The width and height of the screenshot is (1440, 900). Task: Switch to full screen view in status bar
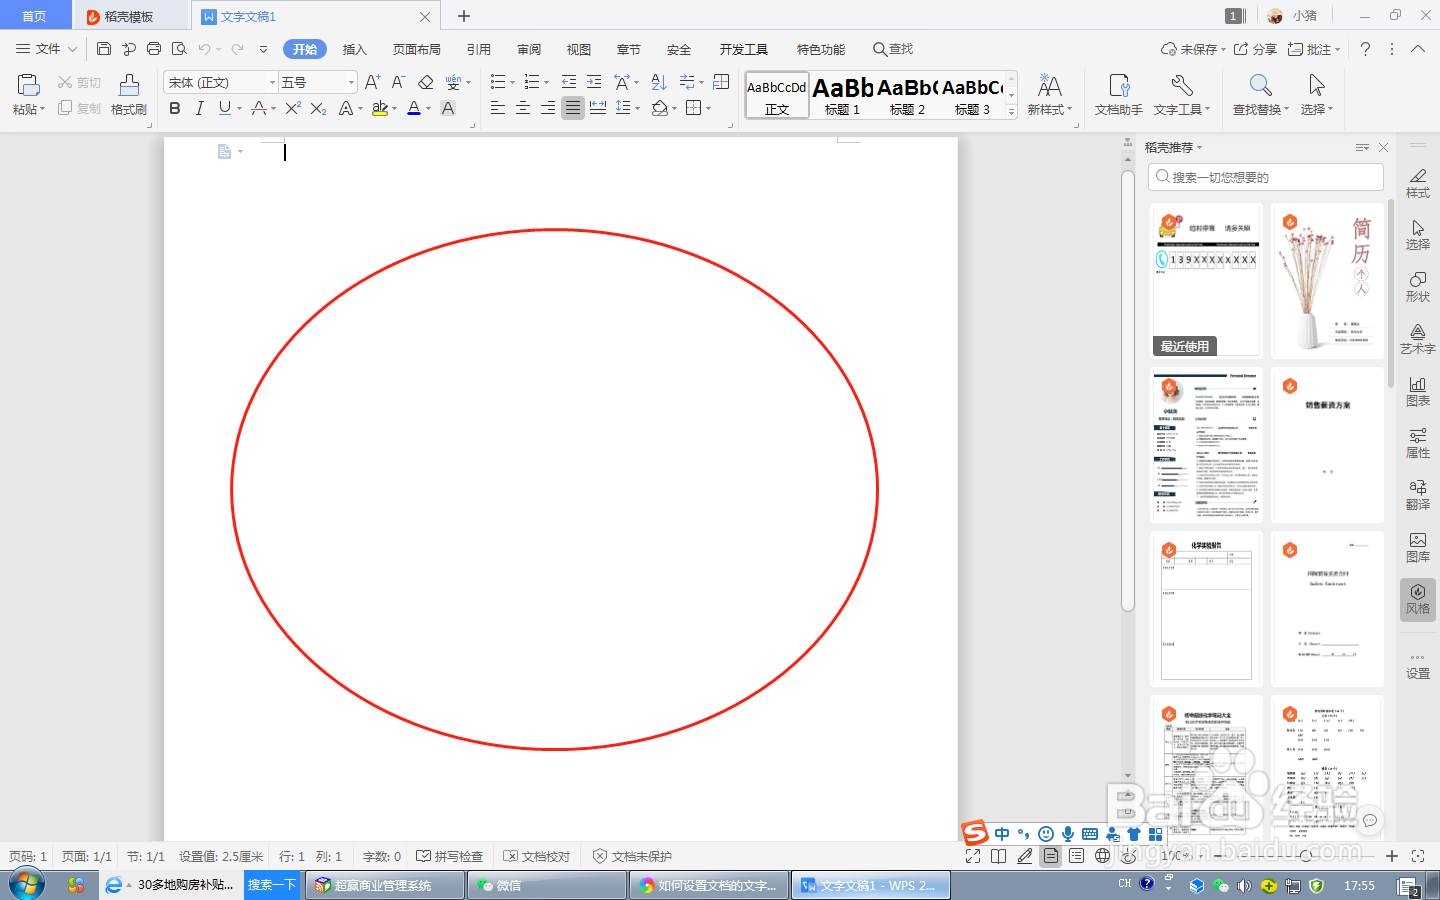click(x=973, y=856)
